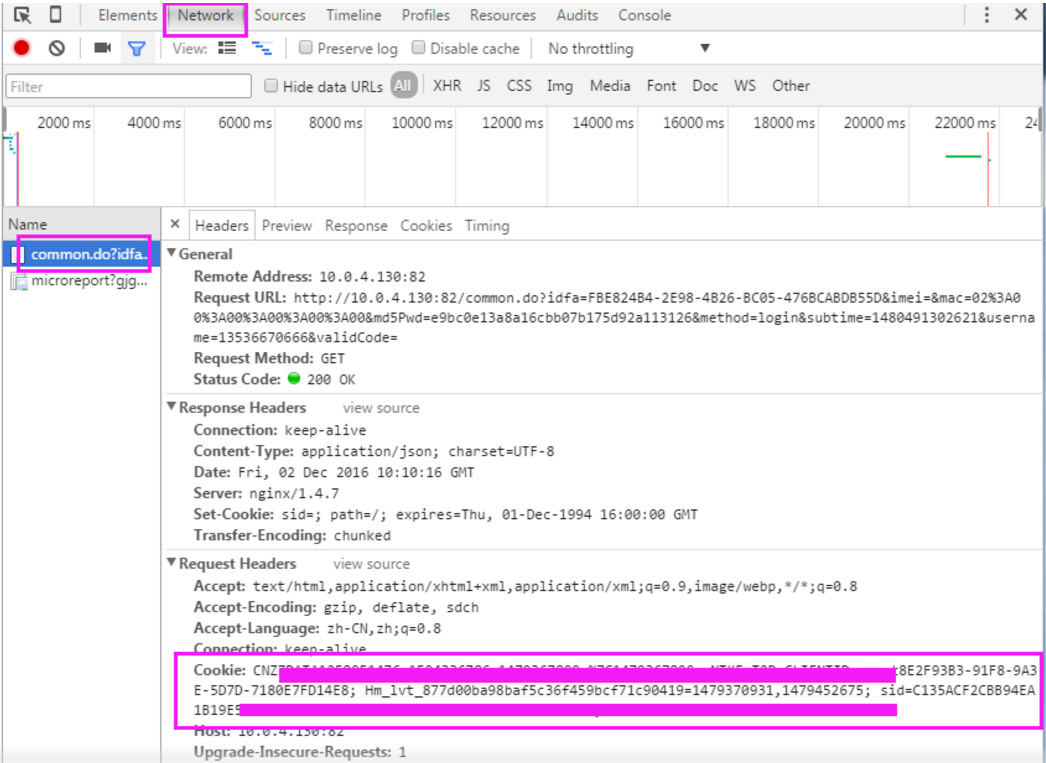The height and width of the screenshot is (763, 1046).
Task: Clear the network log
Action: pos(57,48)
